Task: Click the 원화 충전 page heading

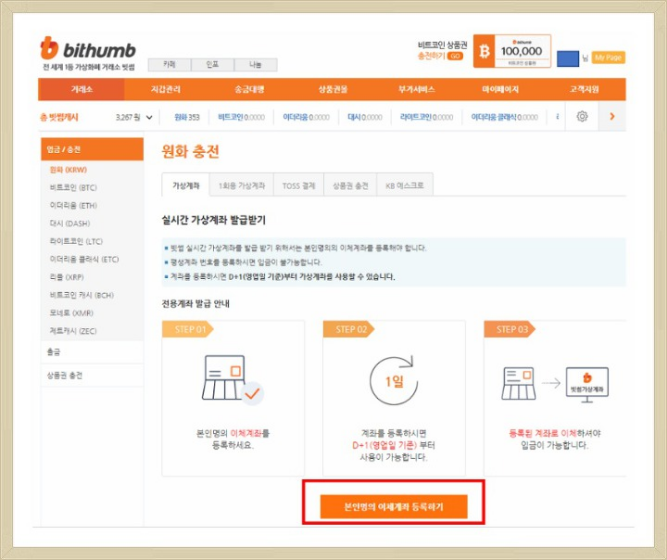Action: [x=190, y=151]
